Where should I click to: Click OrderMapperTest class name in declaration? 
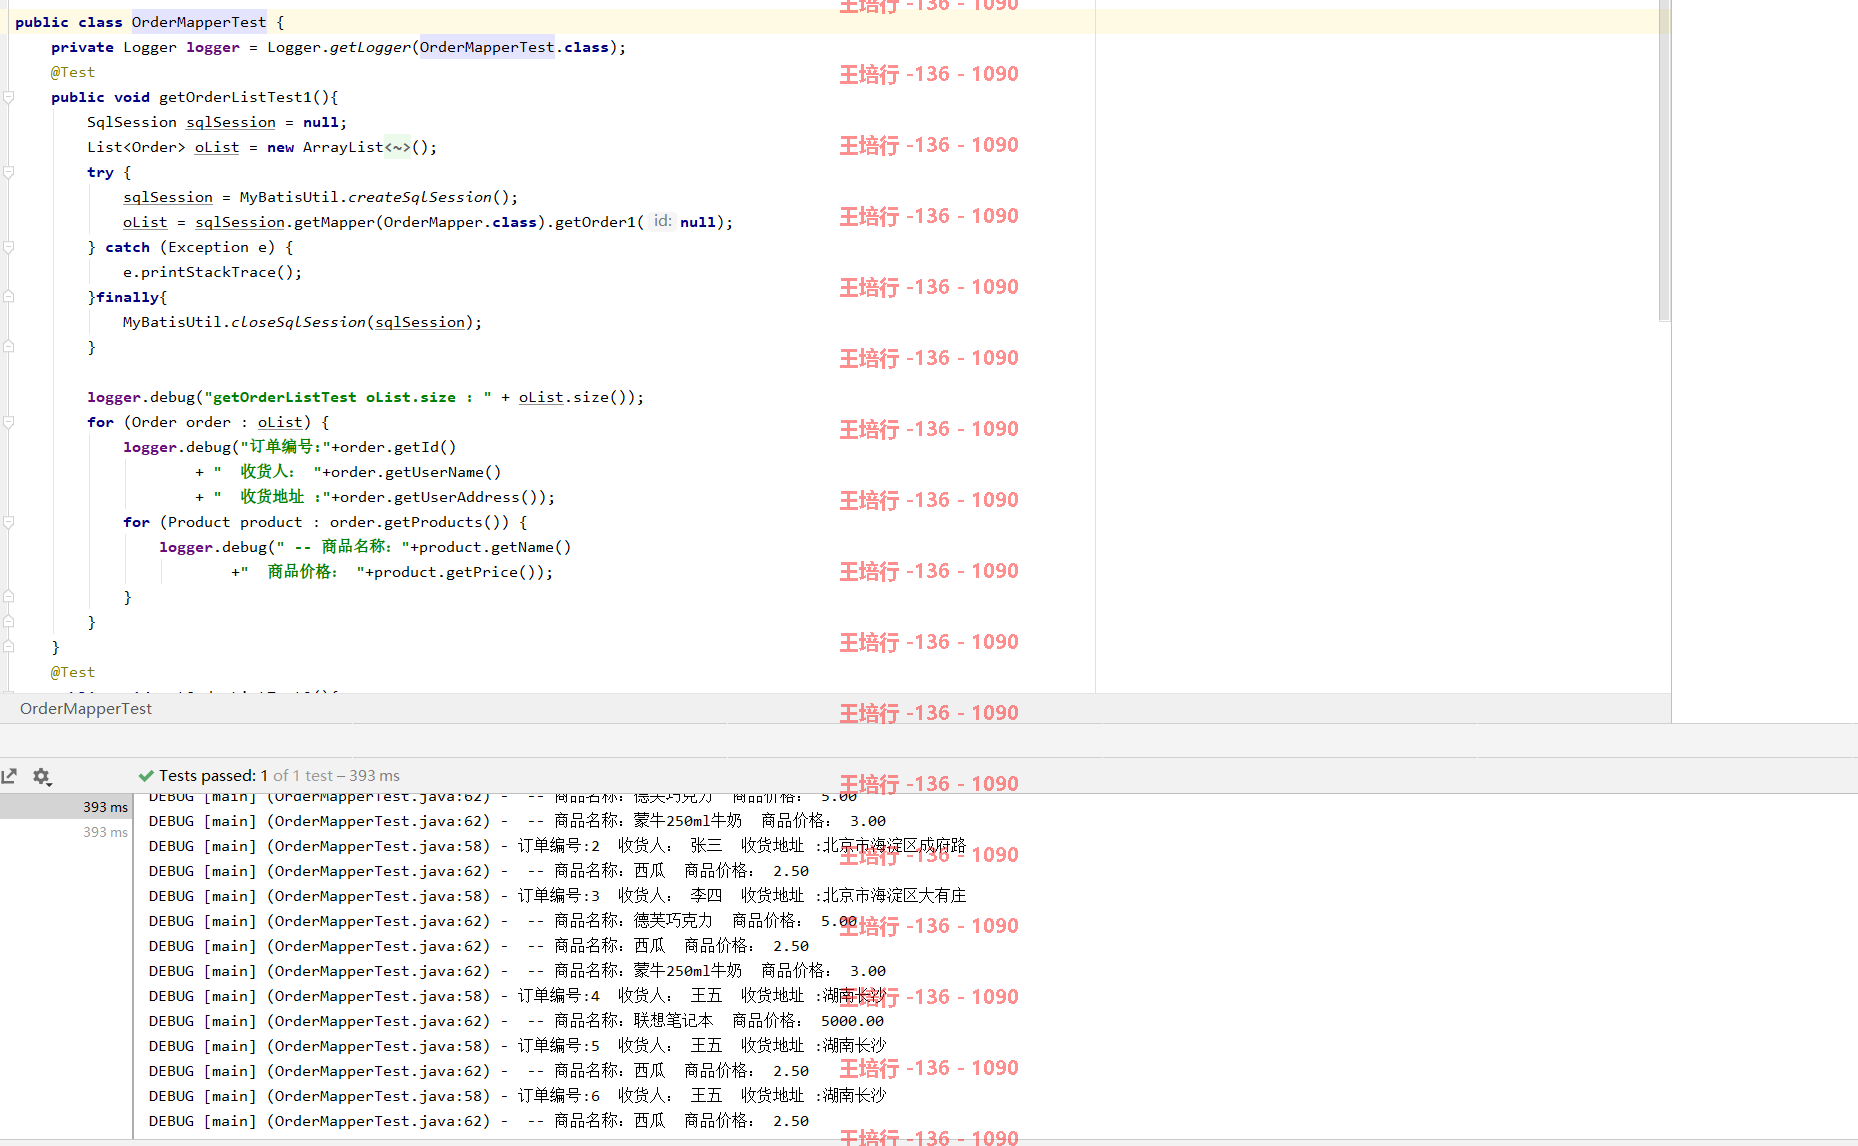pyautogui.click(x=199, y=22)
